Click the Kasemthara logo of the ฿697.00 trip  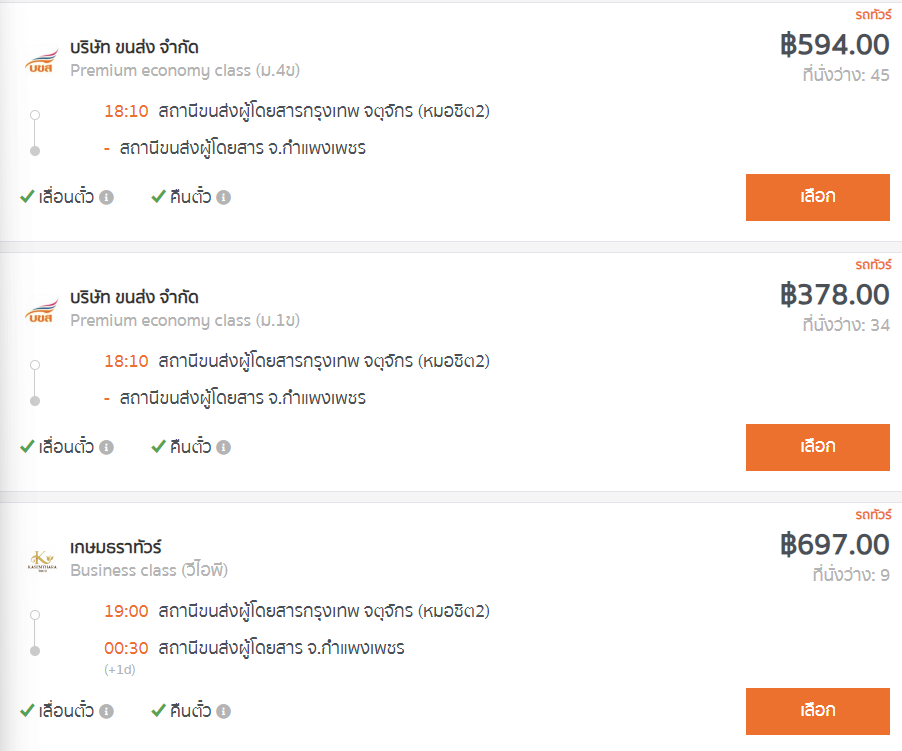[42, 561]
